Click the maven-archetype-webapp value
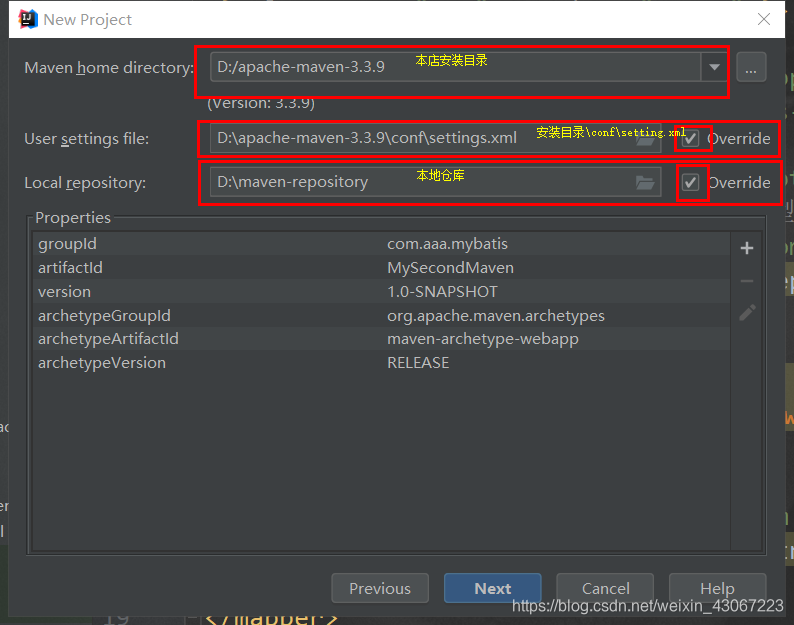Viewport: 794px width, 625px height. coord(483,339)
